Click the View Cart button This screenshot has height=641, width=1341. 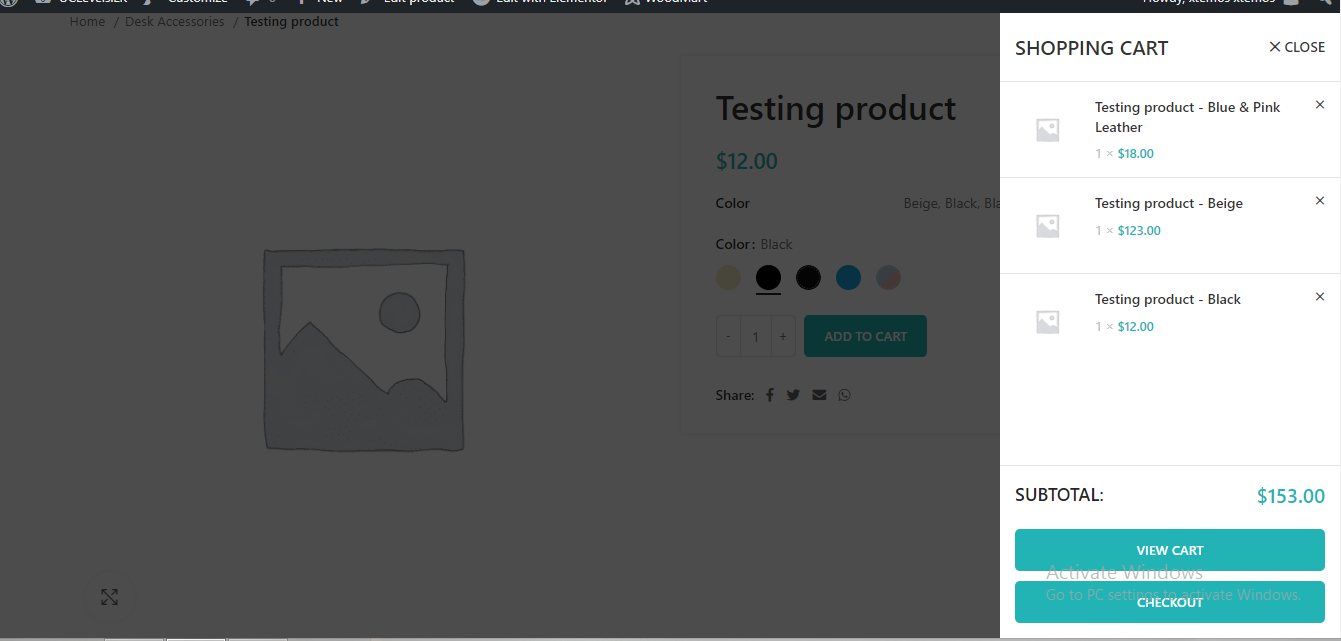tap(1170, 550)
